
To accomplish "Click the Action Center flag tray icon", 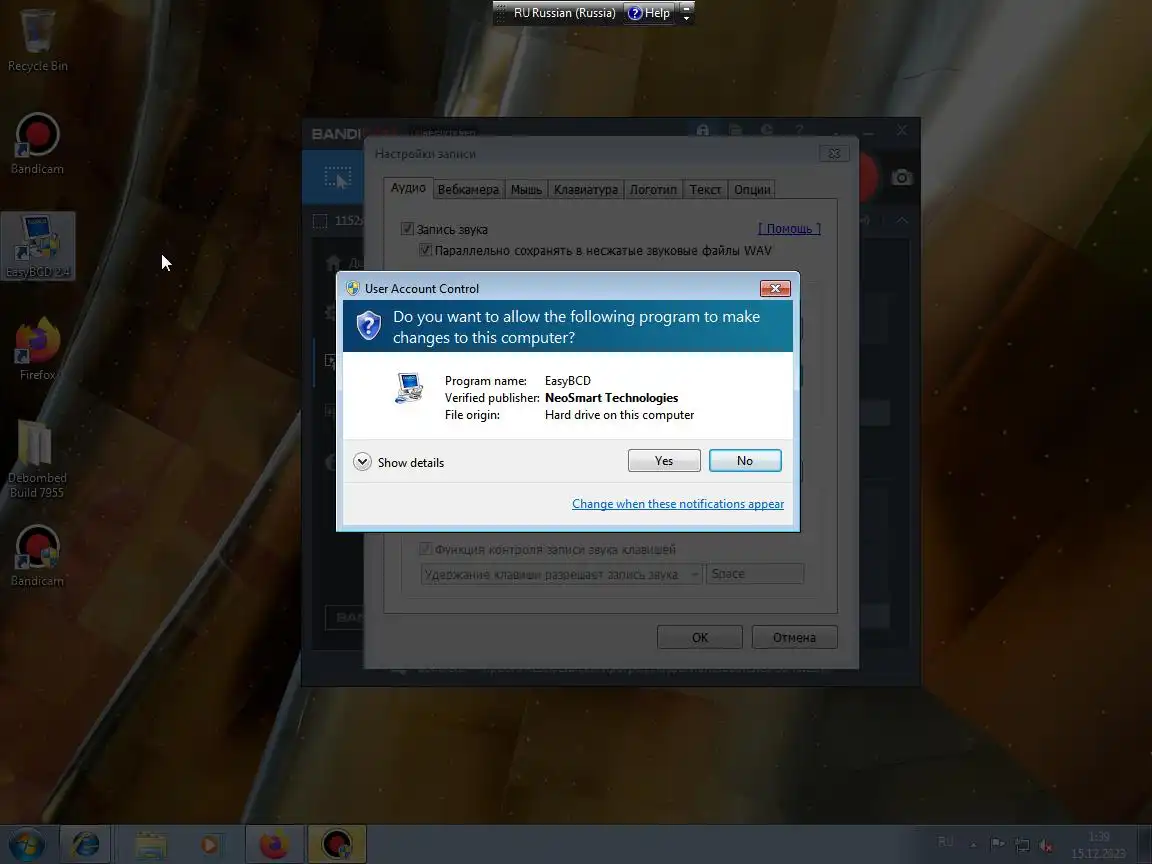I will (997, 844).
